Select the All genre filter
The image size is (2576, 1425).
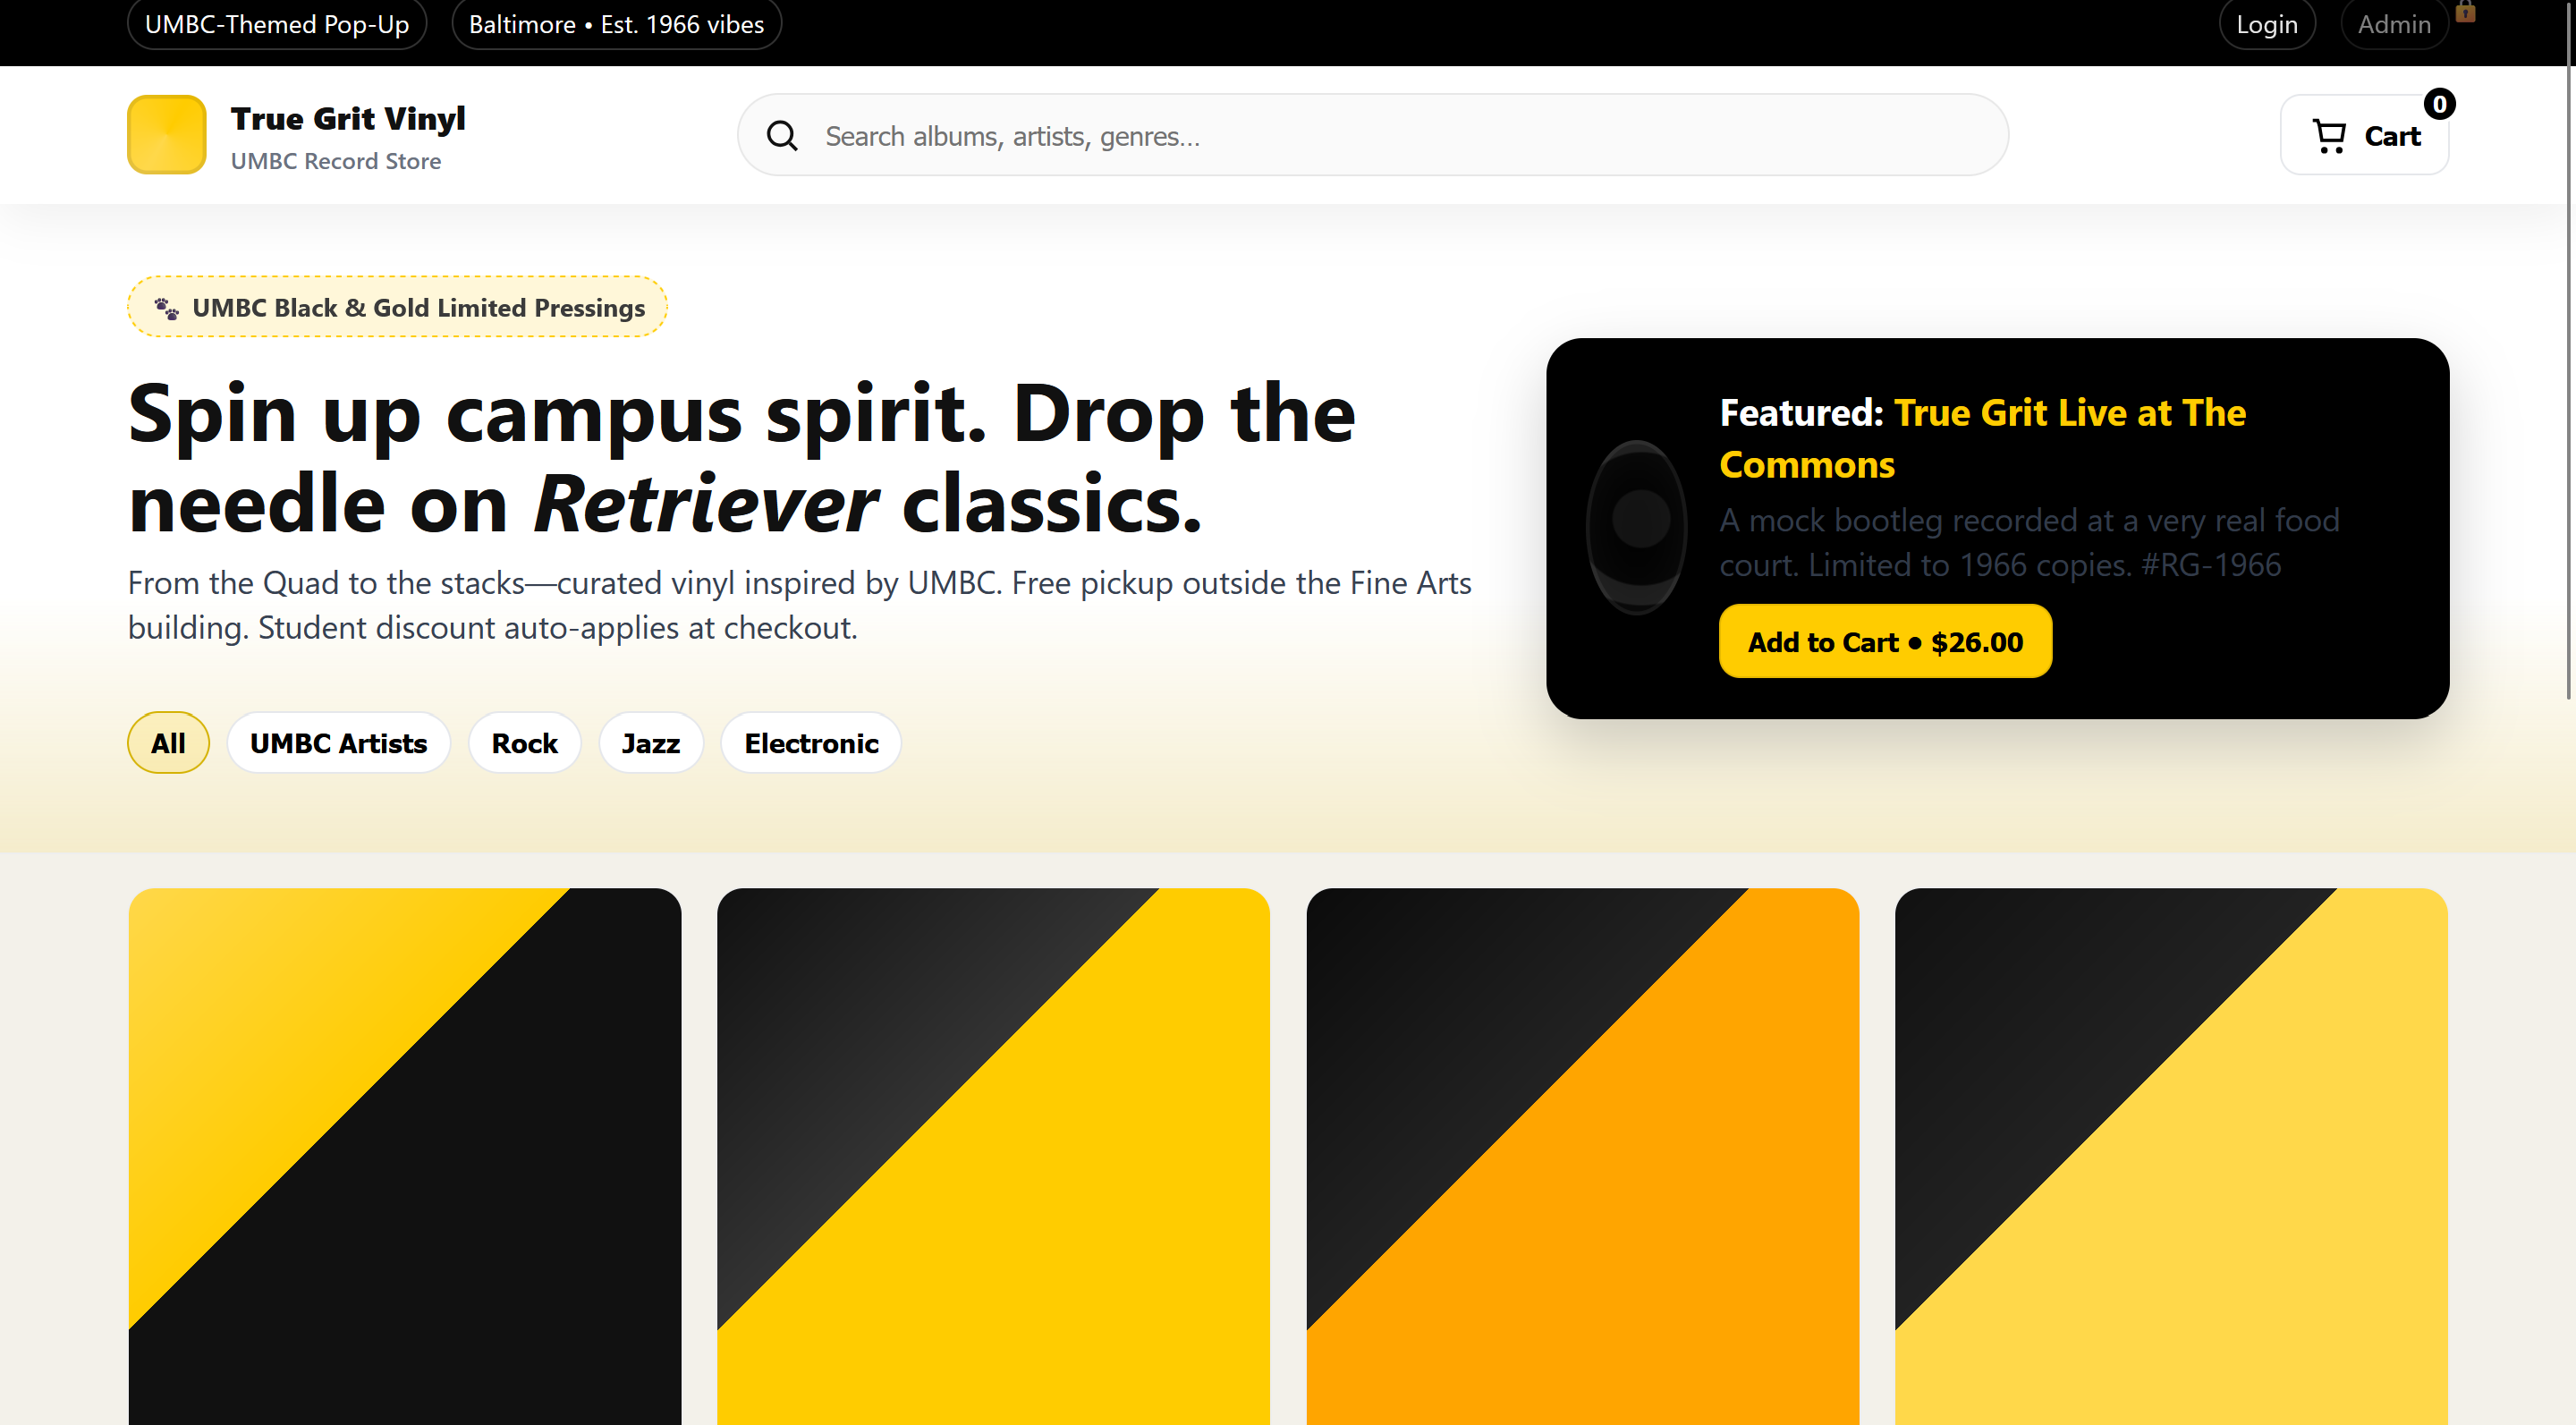[168, 743]
